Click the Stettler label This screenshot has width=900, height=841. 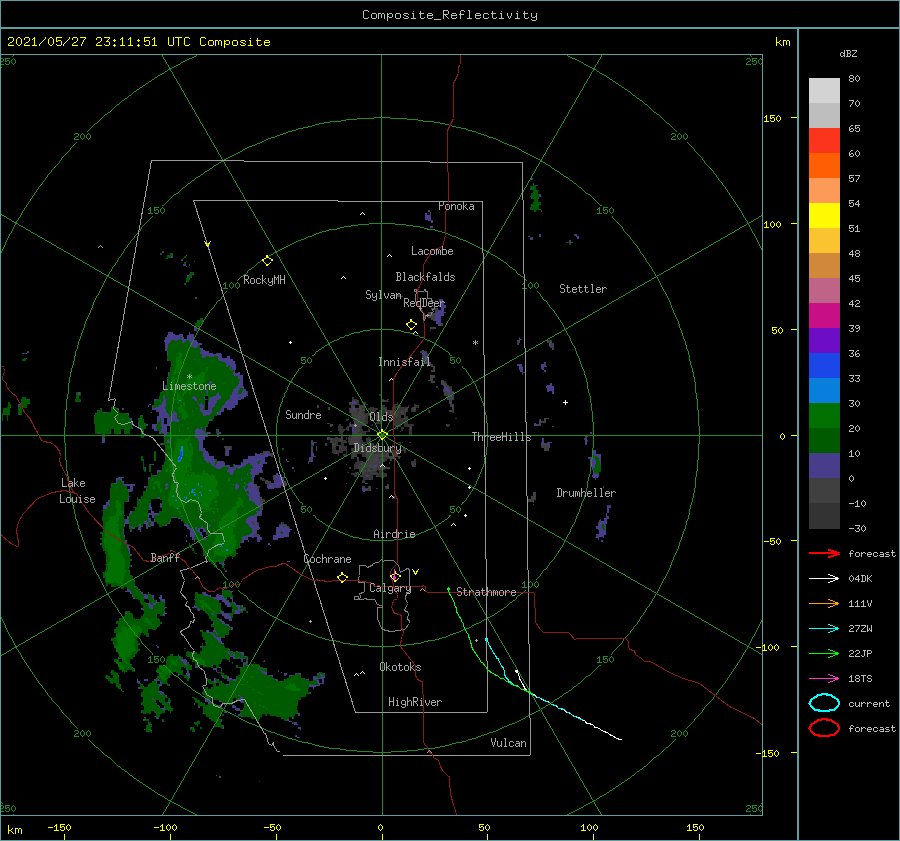pos(583,289)
